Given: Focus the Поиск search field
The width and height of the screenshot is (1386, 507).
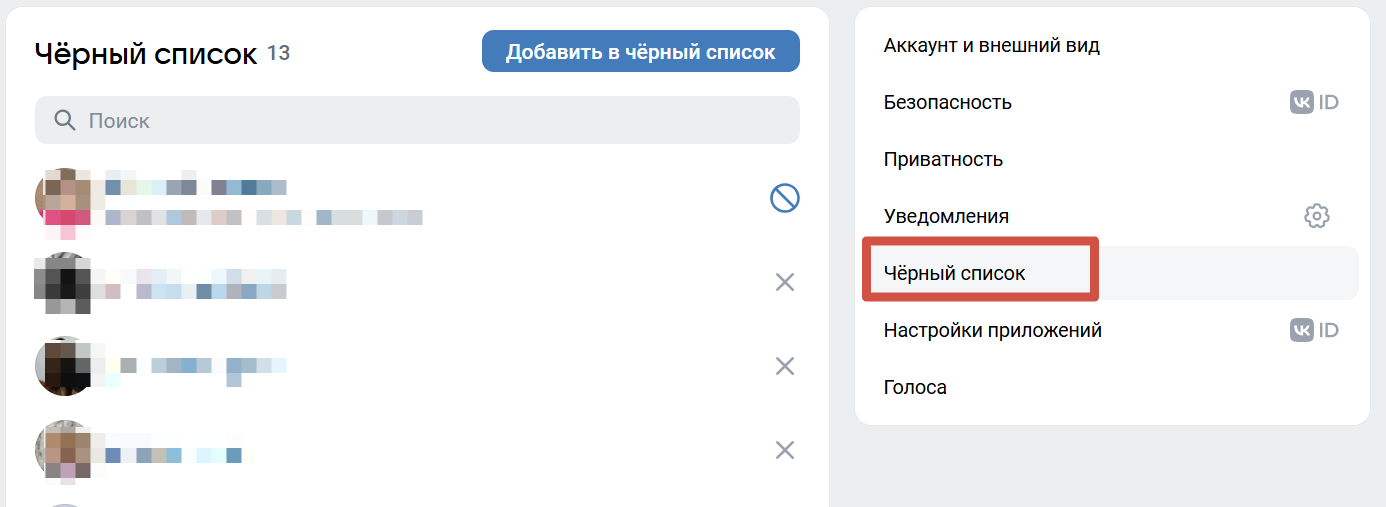Looking at the screenshot, I should click(430, 121).
